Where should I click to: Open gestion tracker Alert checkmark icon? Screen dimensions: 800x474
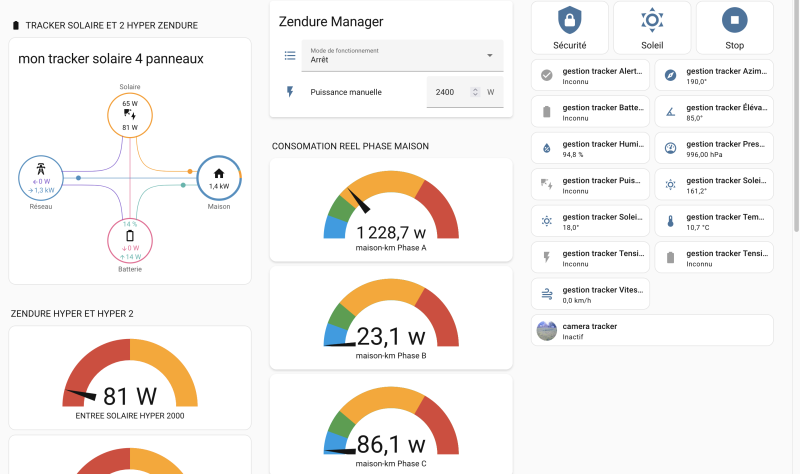tap(546, 76)
